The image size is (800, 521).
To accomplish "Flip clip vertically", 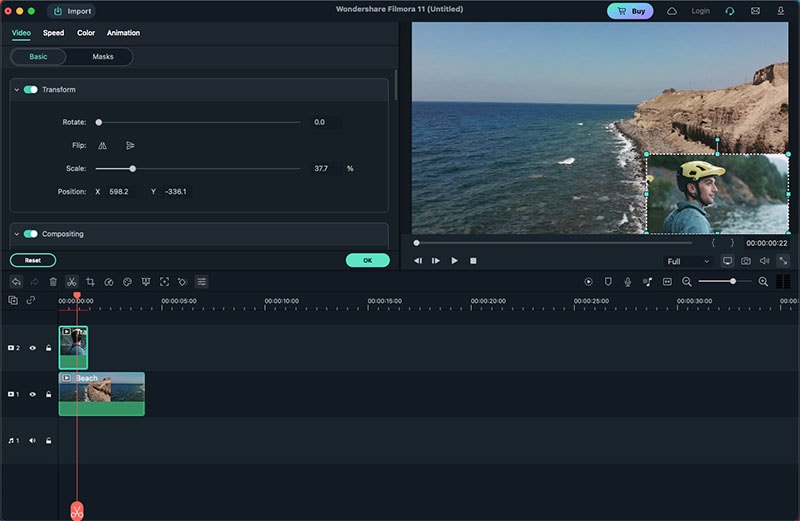I will [130, 145].
